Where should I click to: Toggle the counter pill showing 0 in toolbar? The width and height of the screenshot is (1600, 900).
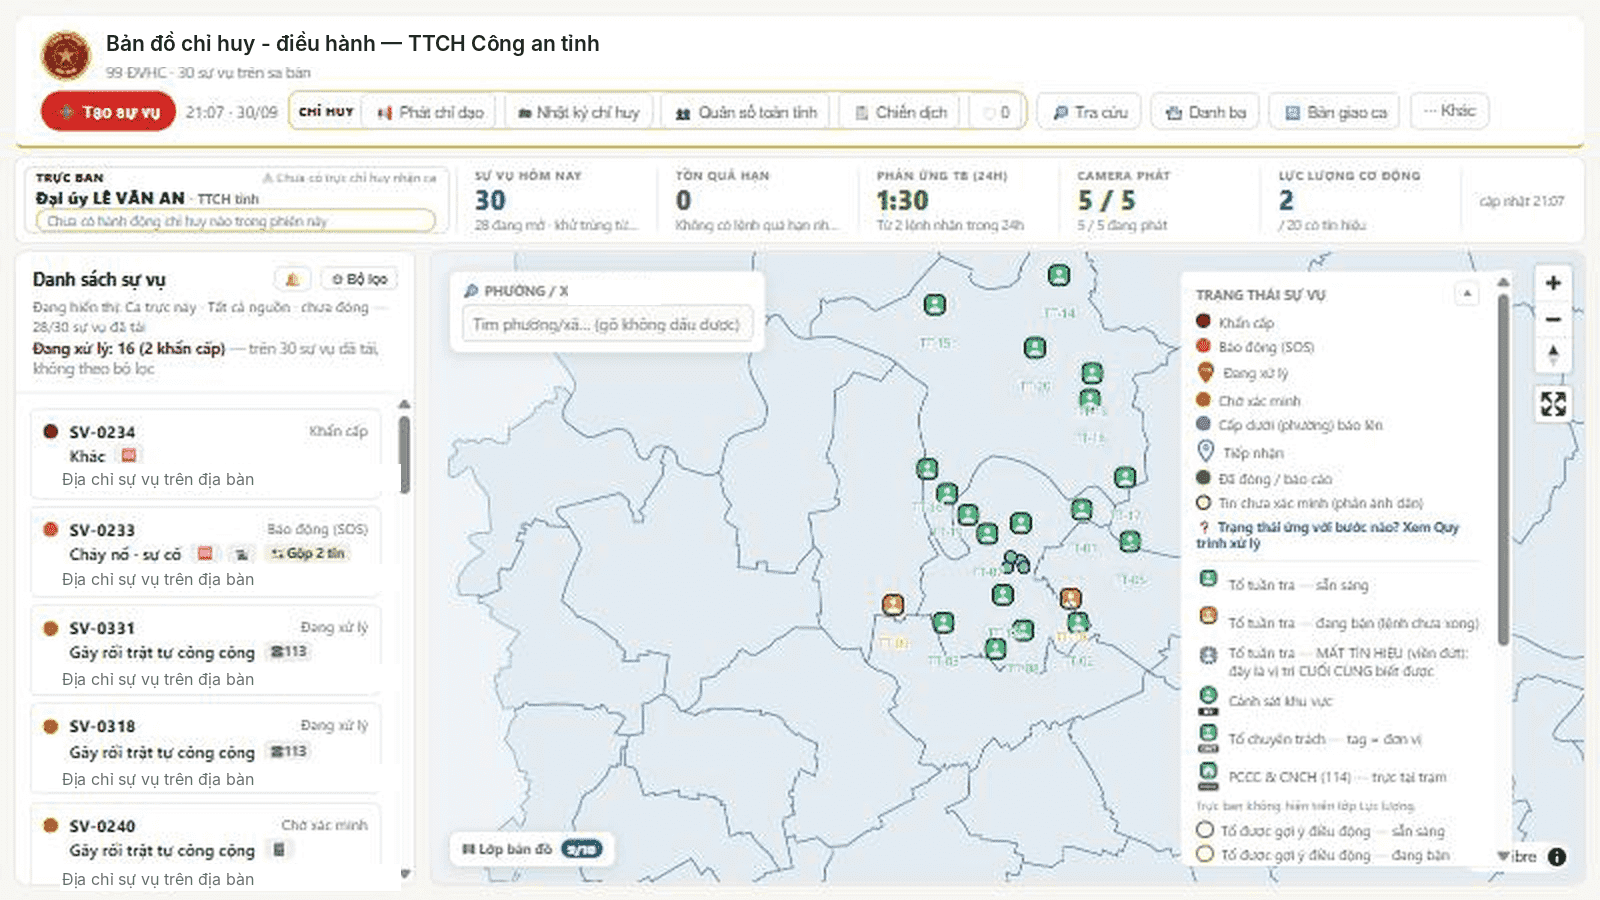[x=996, y=112]
